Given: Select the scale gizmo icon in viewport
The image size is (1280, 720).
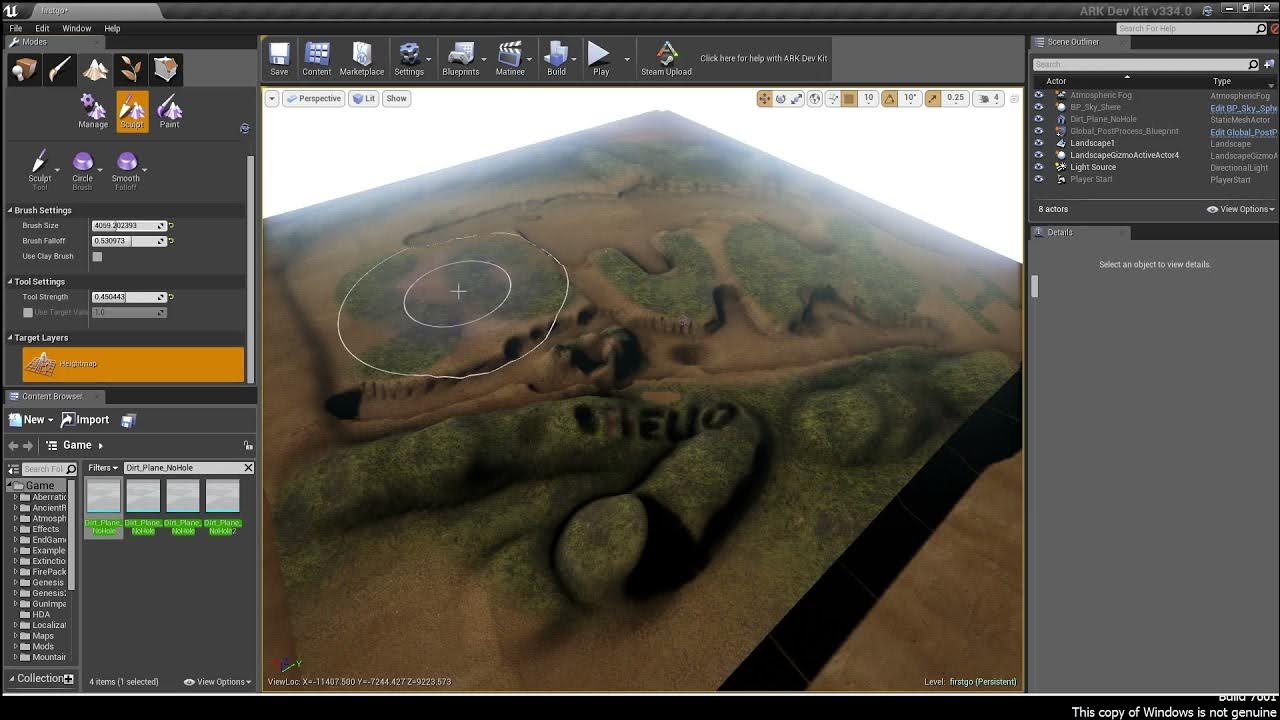Looking at the screenshot, I should (x=797, y=98).
